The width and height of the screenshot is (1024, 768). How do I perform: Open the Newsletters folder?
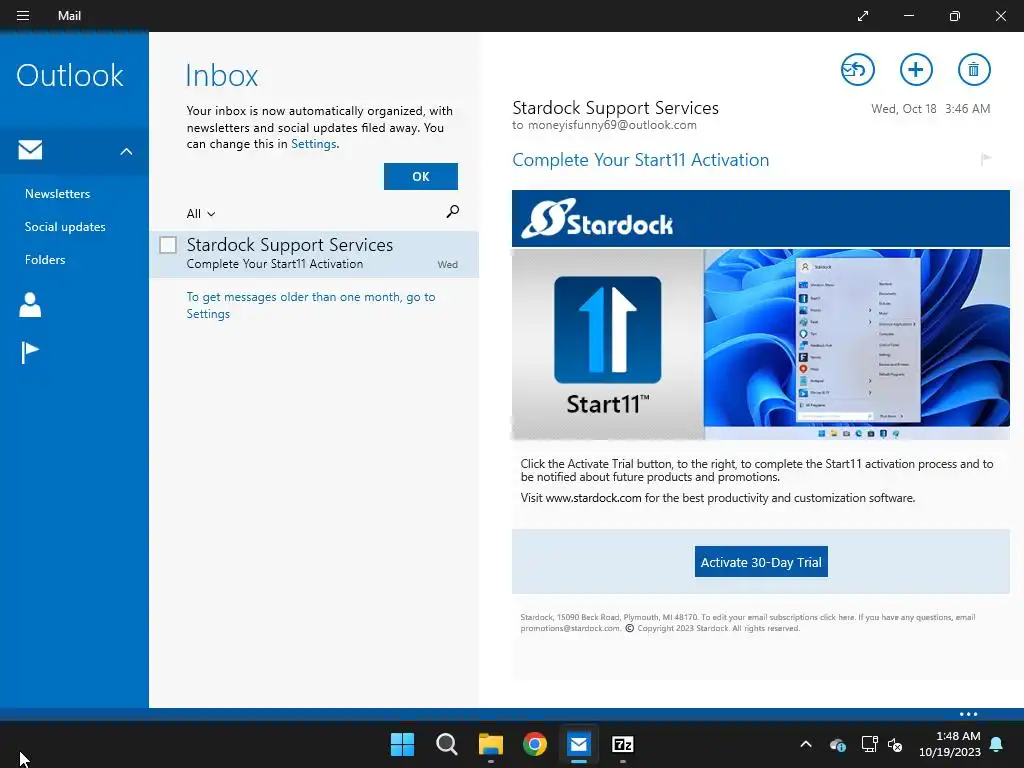(x=57, y=193)
